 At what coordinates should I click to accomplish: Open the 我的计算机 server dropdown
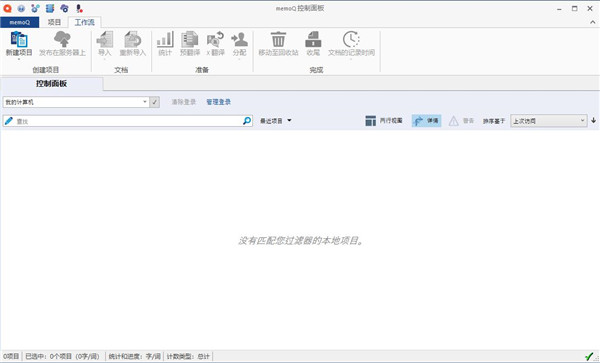pos(76,102)
